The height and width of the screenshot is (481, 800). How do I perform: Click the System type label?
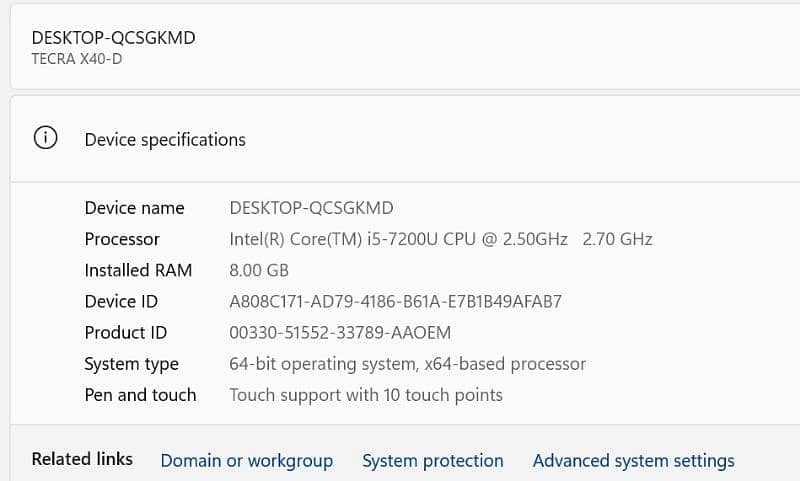tap(132, 364)
